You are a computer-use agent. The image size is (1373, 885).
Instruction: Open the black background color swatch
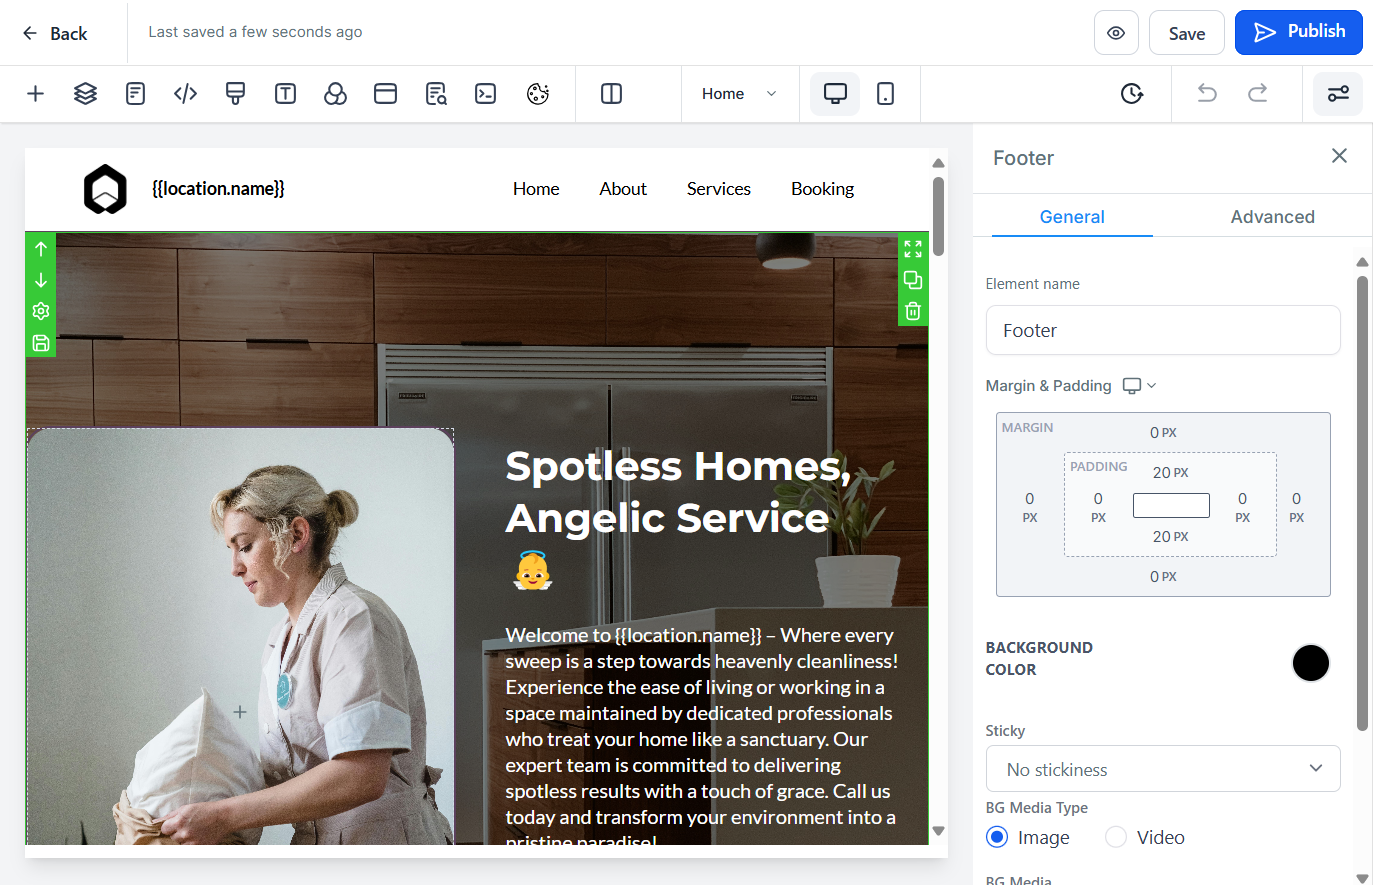tap(1310, 663)
